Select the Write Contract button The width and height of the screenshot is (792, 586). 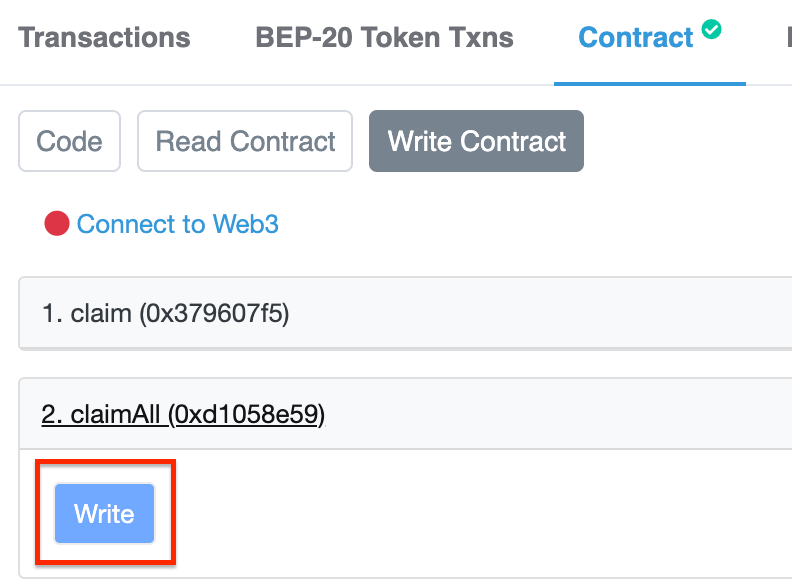(x=476, y=141)
